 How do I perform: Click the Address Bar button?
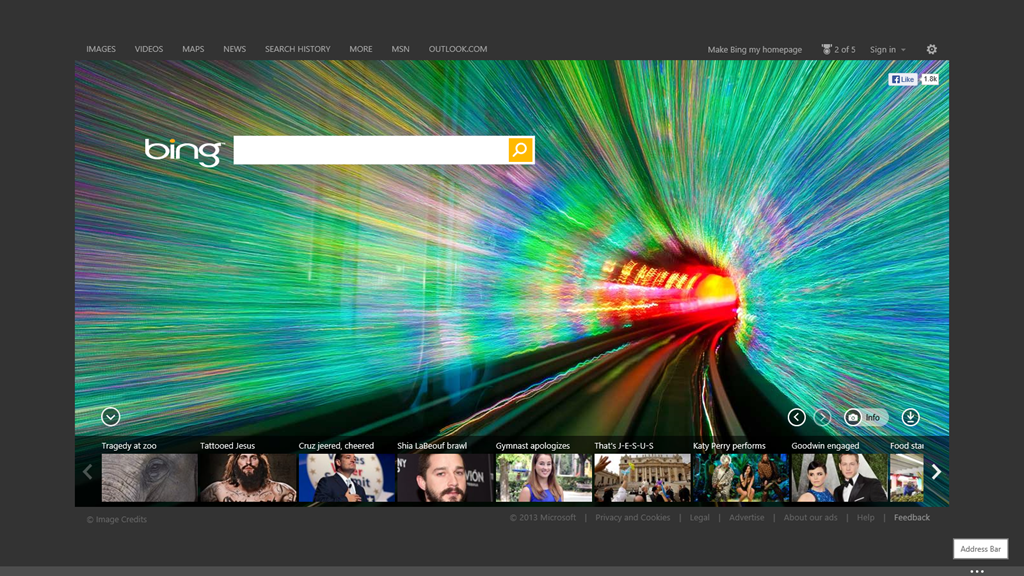[x=980, y=549]
